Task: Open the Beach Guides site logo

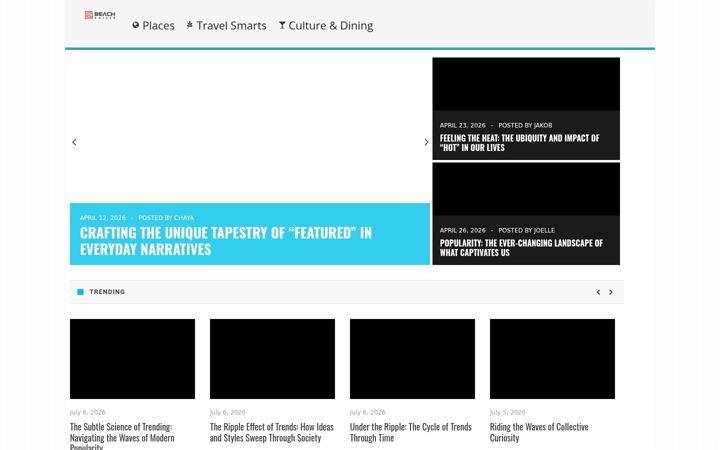Action: tap(100, 15)
